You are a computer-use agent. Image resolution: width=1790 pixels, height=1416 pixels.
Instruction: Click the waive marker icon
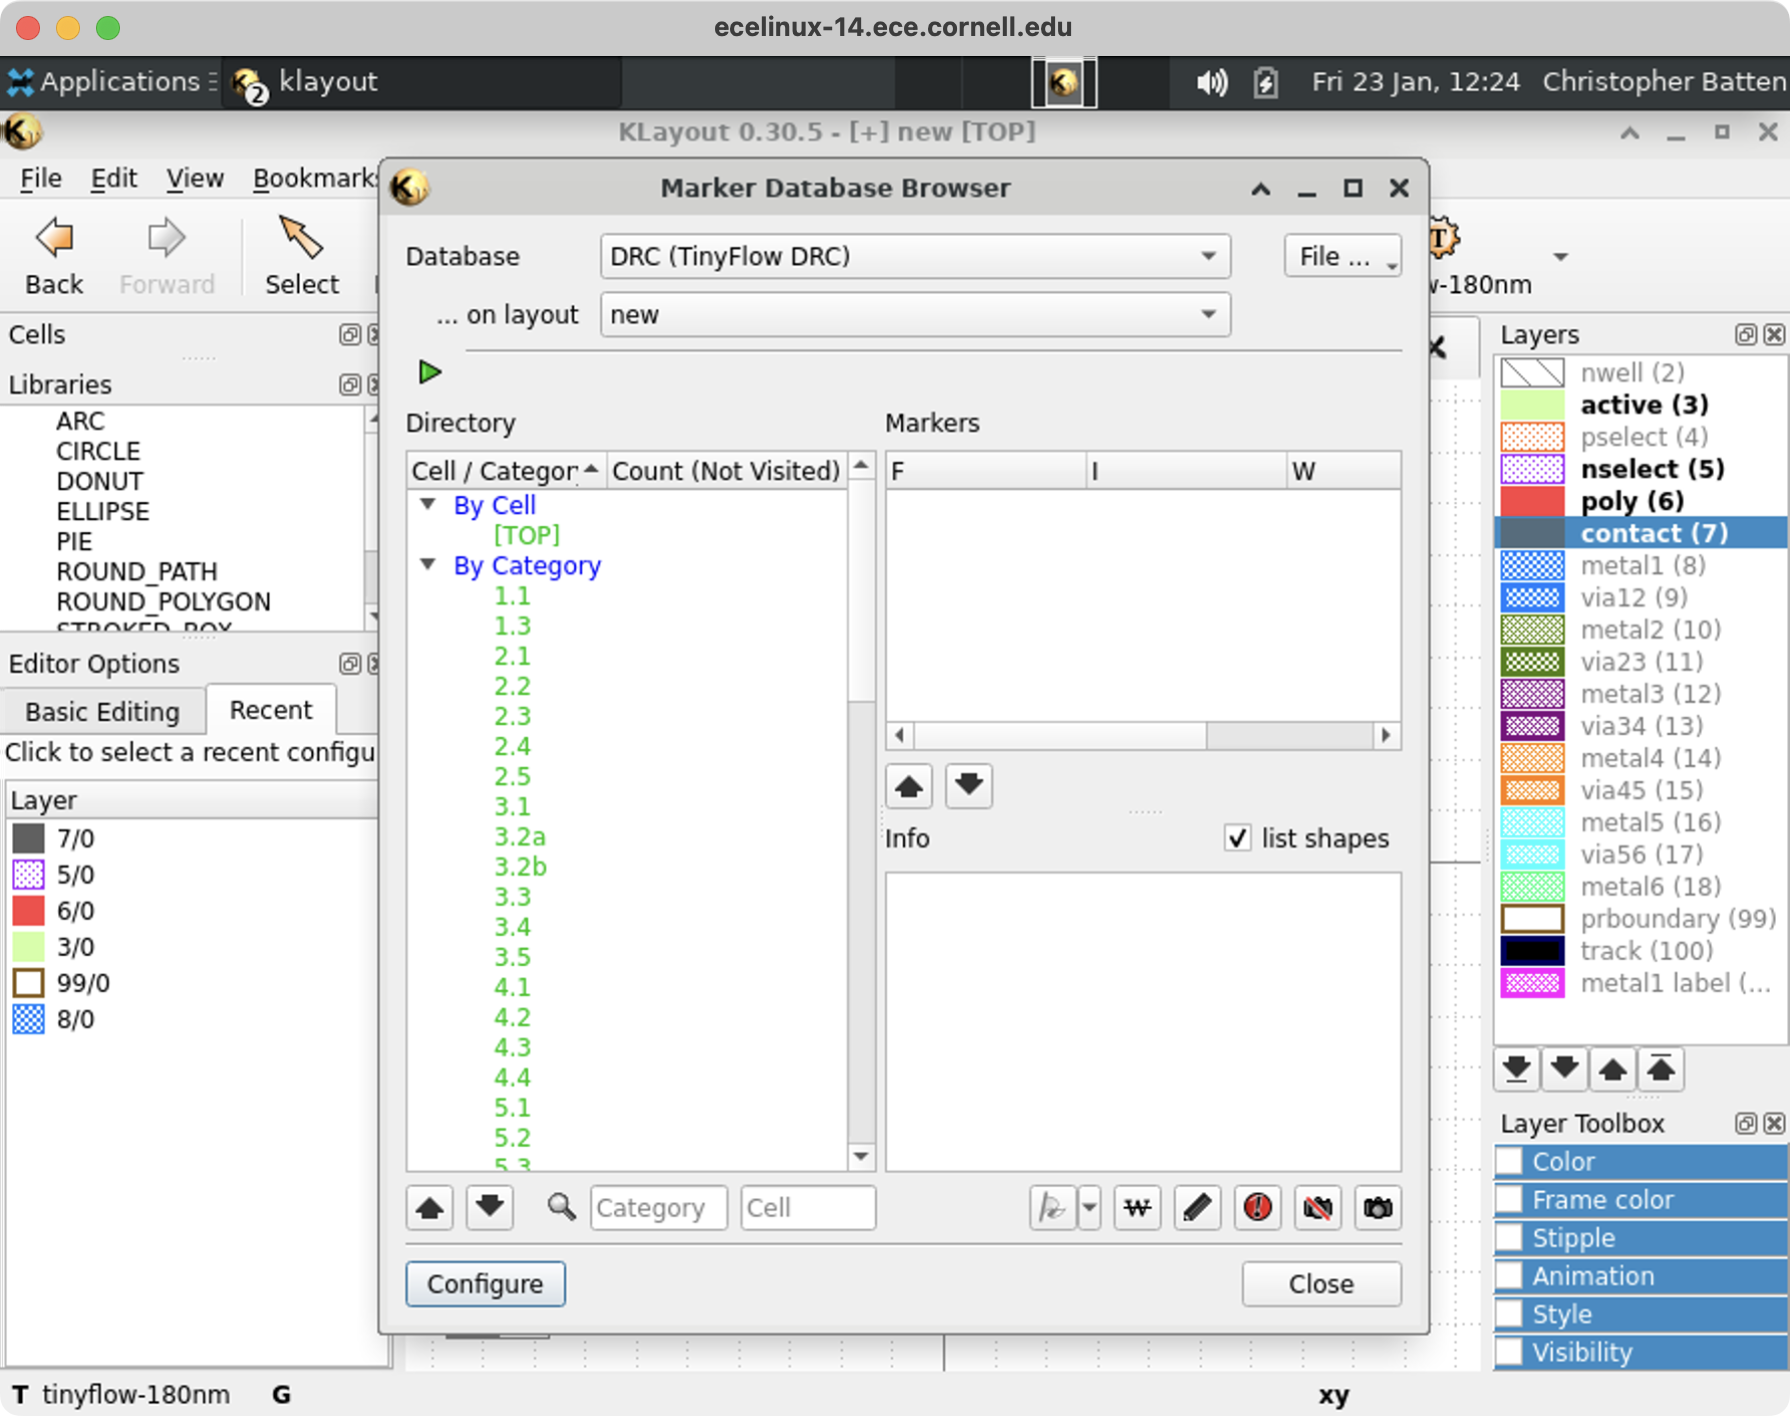pos(1137,1208)
